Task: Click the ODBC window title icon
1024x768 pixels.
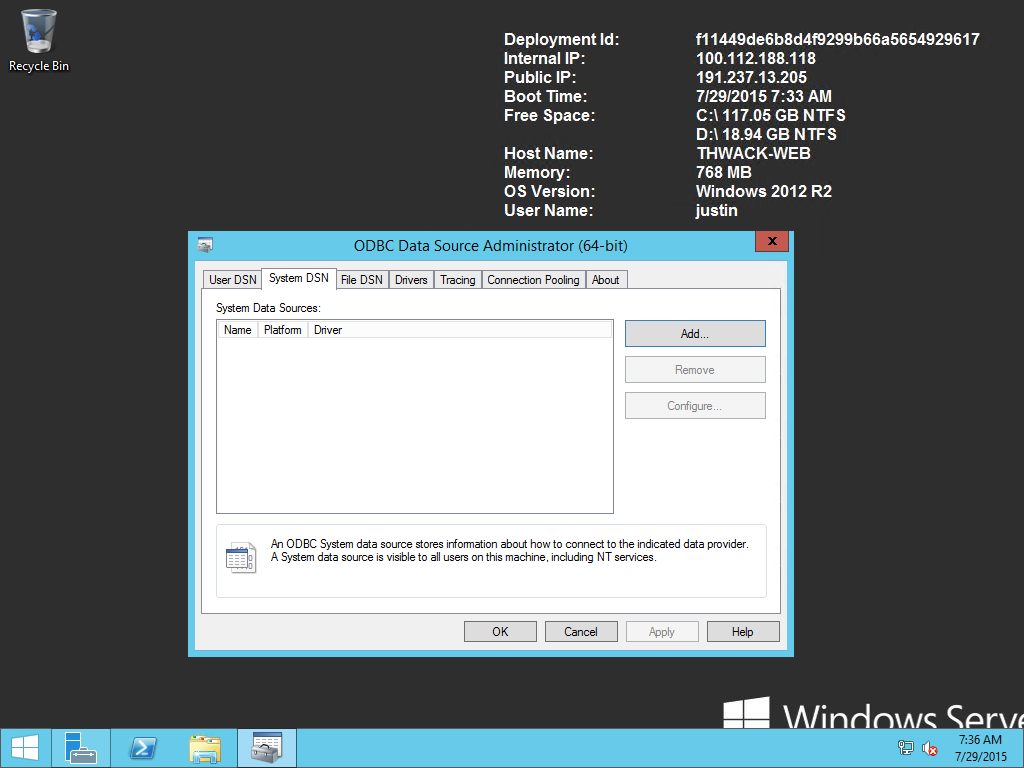Action: pyautogui.click(x=205, y=245)
